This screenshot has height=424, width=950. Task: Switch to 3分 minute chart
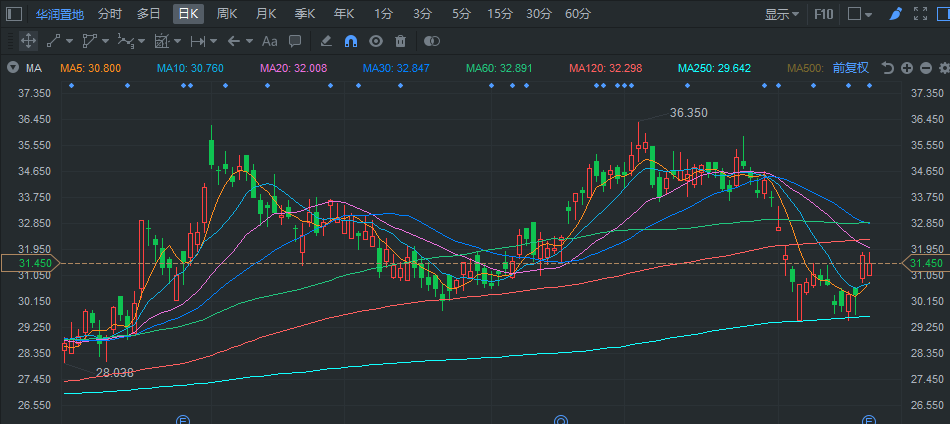(422, 14)
